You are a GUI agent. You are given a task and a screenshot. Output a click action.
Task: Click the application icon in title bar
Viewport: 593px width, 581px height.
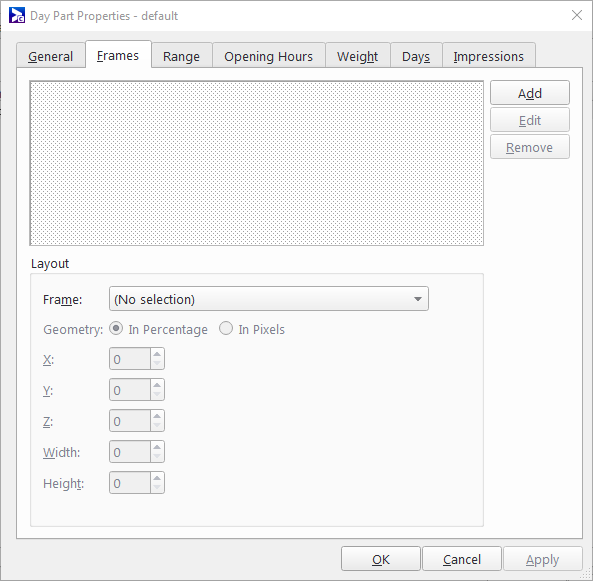click(17, 16)
